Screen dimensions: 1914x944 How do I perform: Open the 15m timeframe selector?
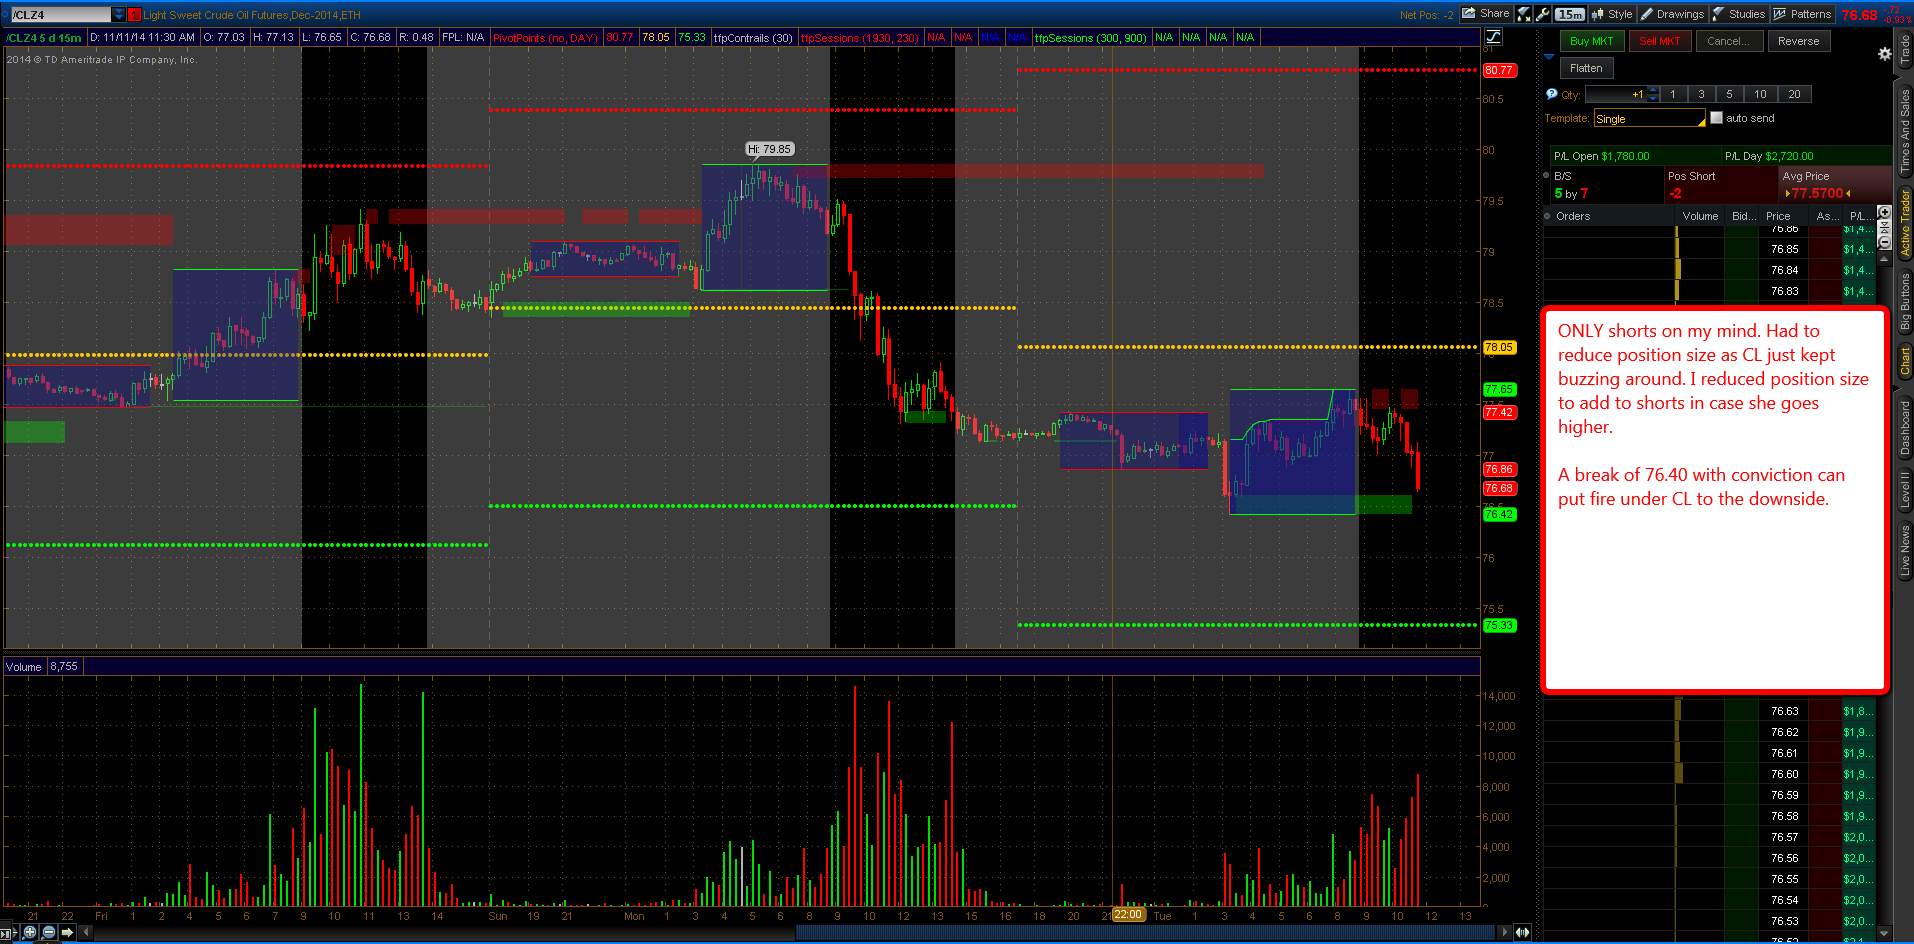pyautogui.click(x=1570, y=14)
